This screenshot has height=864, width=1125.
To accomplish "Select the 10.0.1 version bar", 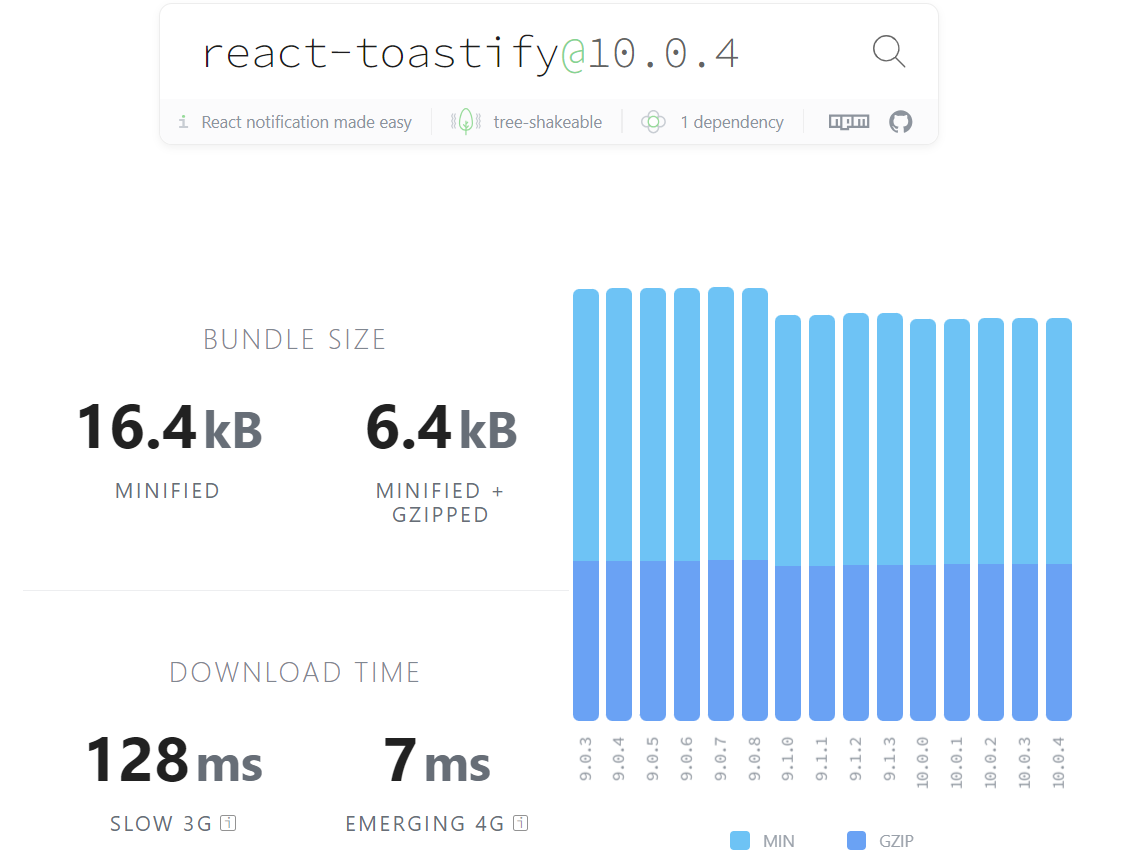I will coord(957,520).
